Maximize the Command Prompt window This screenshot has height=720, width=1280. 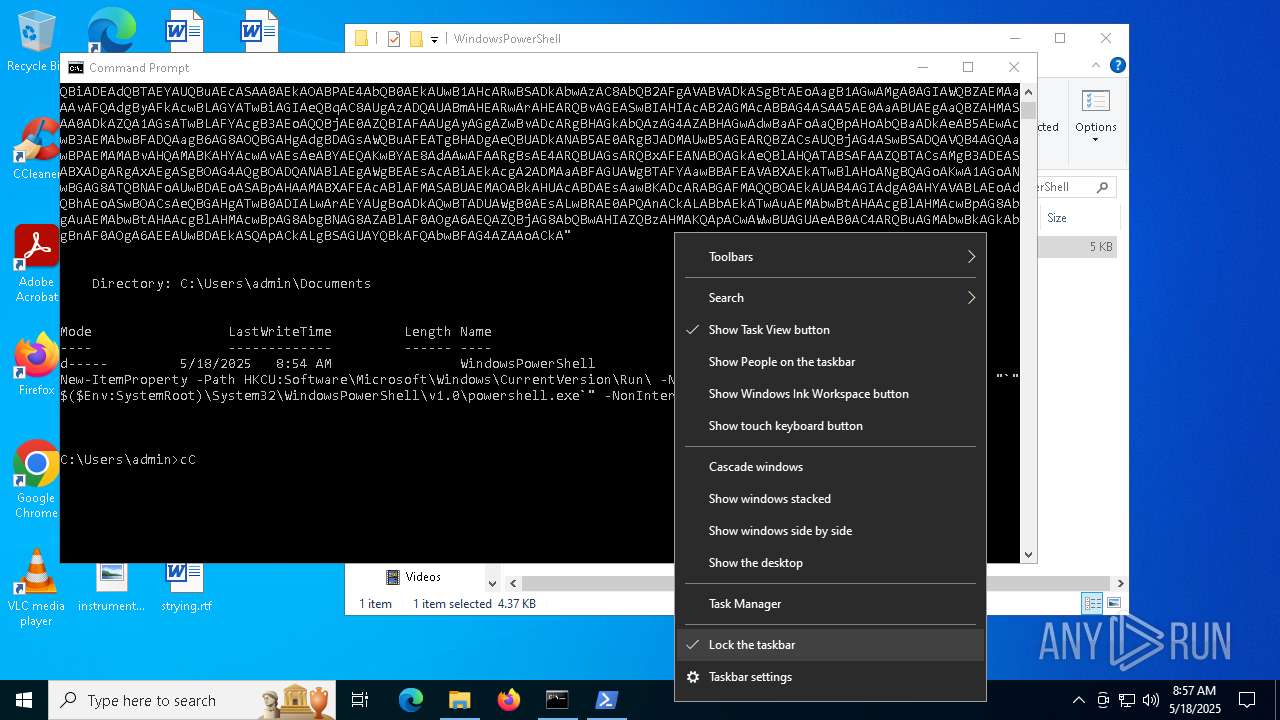(x=967, y=67)
